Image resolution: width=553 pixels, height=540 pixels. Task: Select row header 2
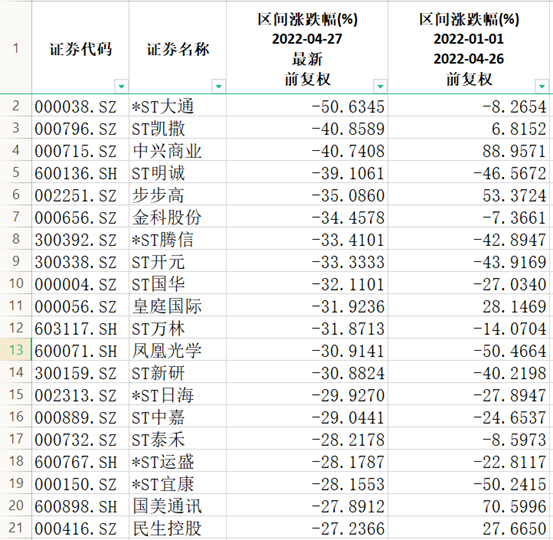tap(16, 106)
